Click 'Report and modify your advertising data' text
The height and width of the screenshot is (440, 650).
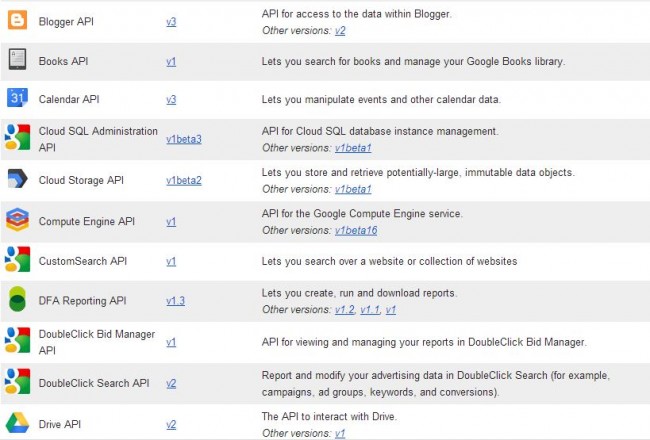[x=436, y=384]
